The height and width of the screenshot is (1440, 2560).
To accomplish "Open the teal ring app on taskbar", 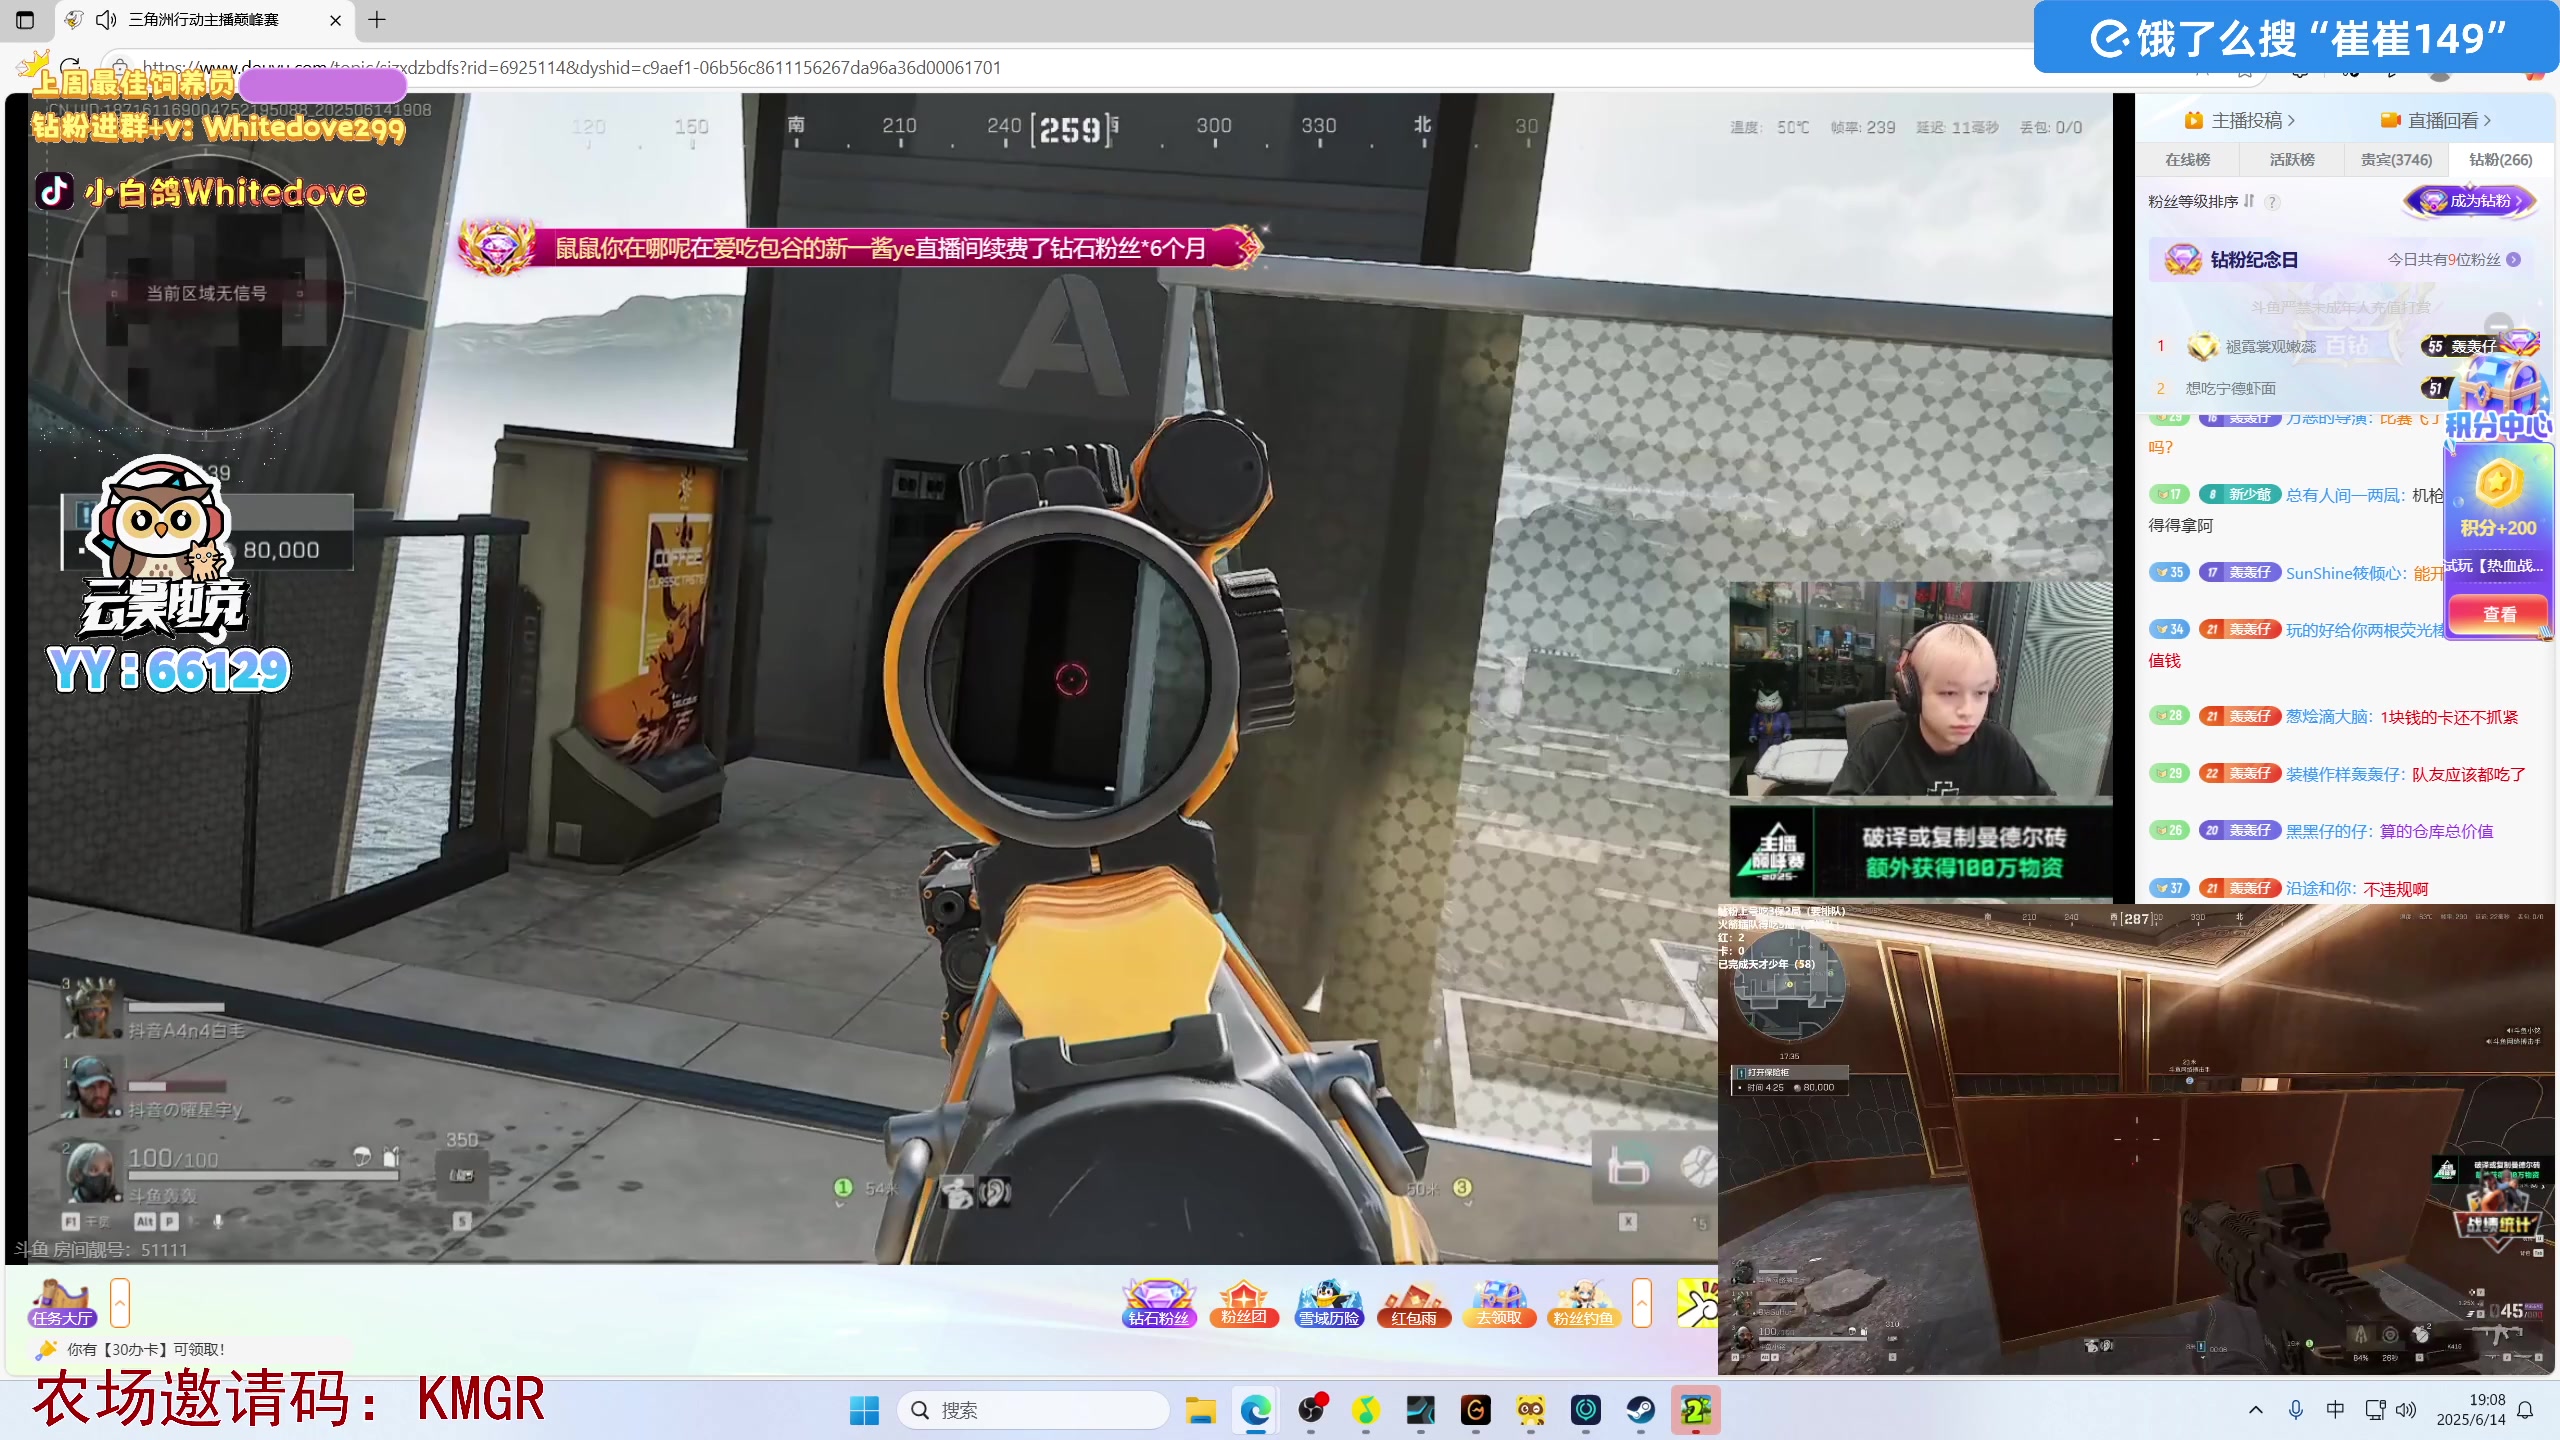I will pyautogui.click(x=1585, y=1410).
